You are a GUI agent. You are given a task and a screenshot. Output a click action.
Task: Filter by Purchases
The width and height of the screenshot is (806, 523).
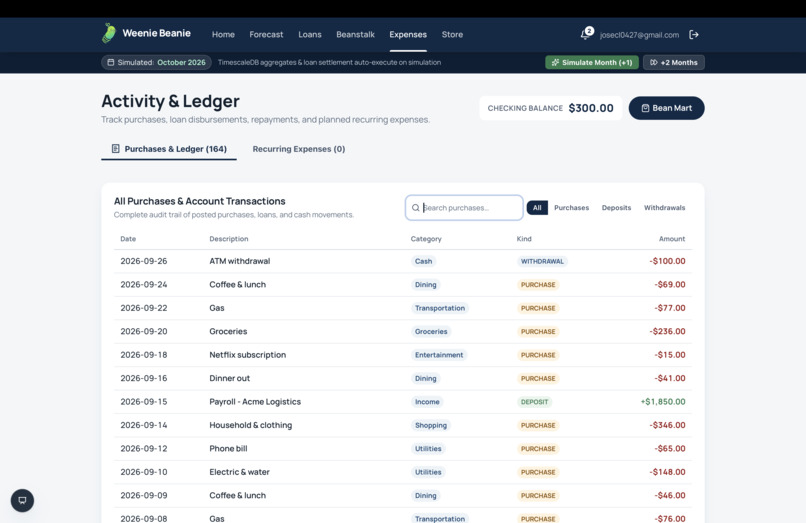pos(572,208)
